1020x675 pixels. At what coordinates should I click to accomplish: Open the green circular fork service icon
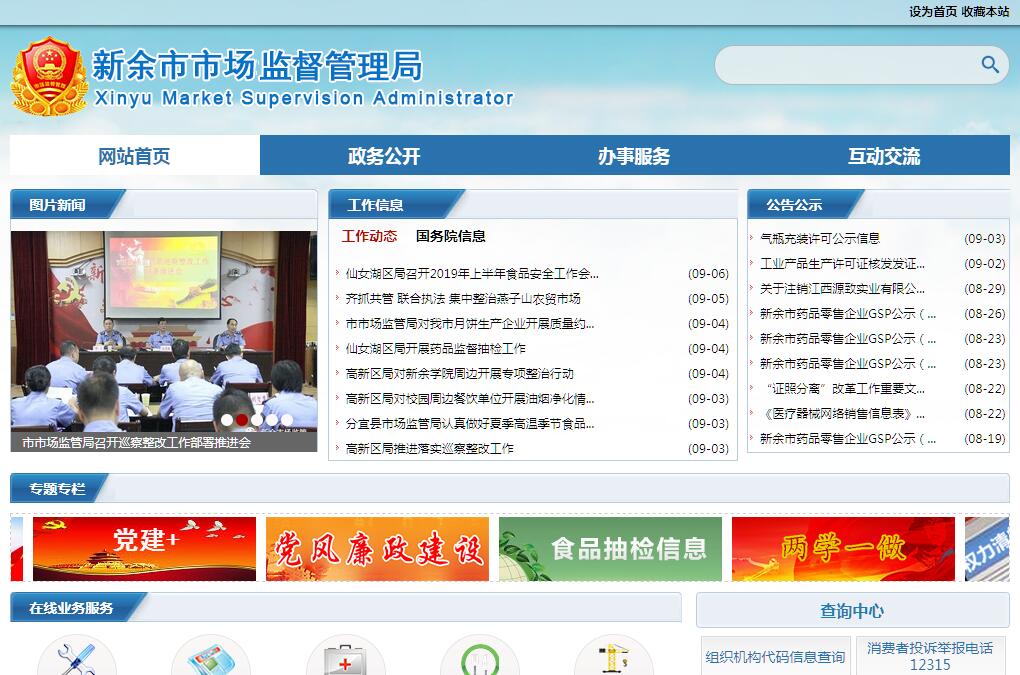coord(479,659)
